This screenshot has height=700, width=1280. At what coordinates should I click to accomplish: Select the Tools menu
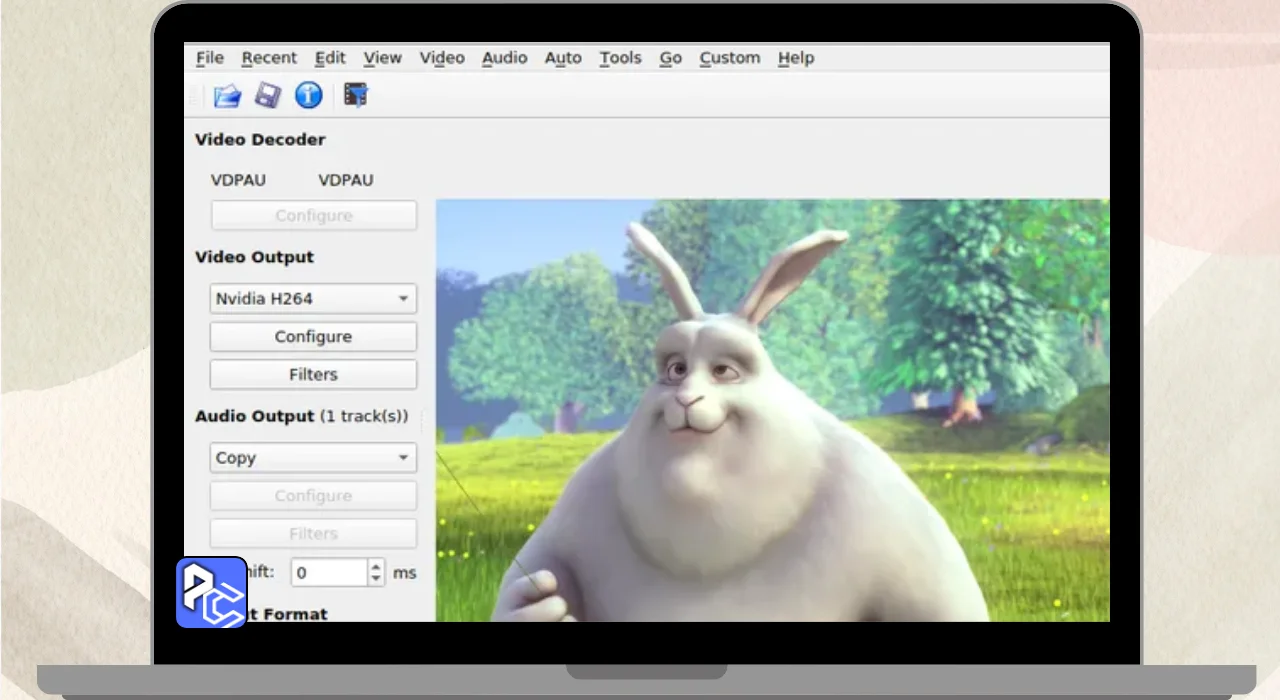(620, 58)
